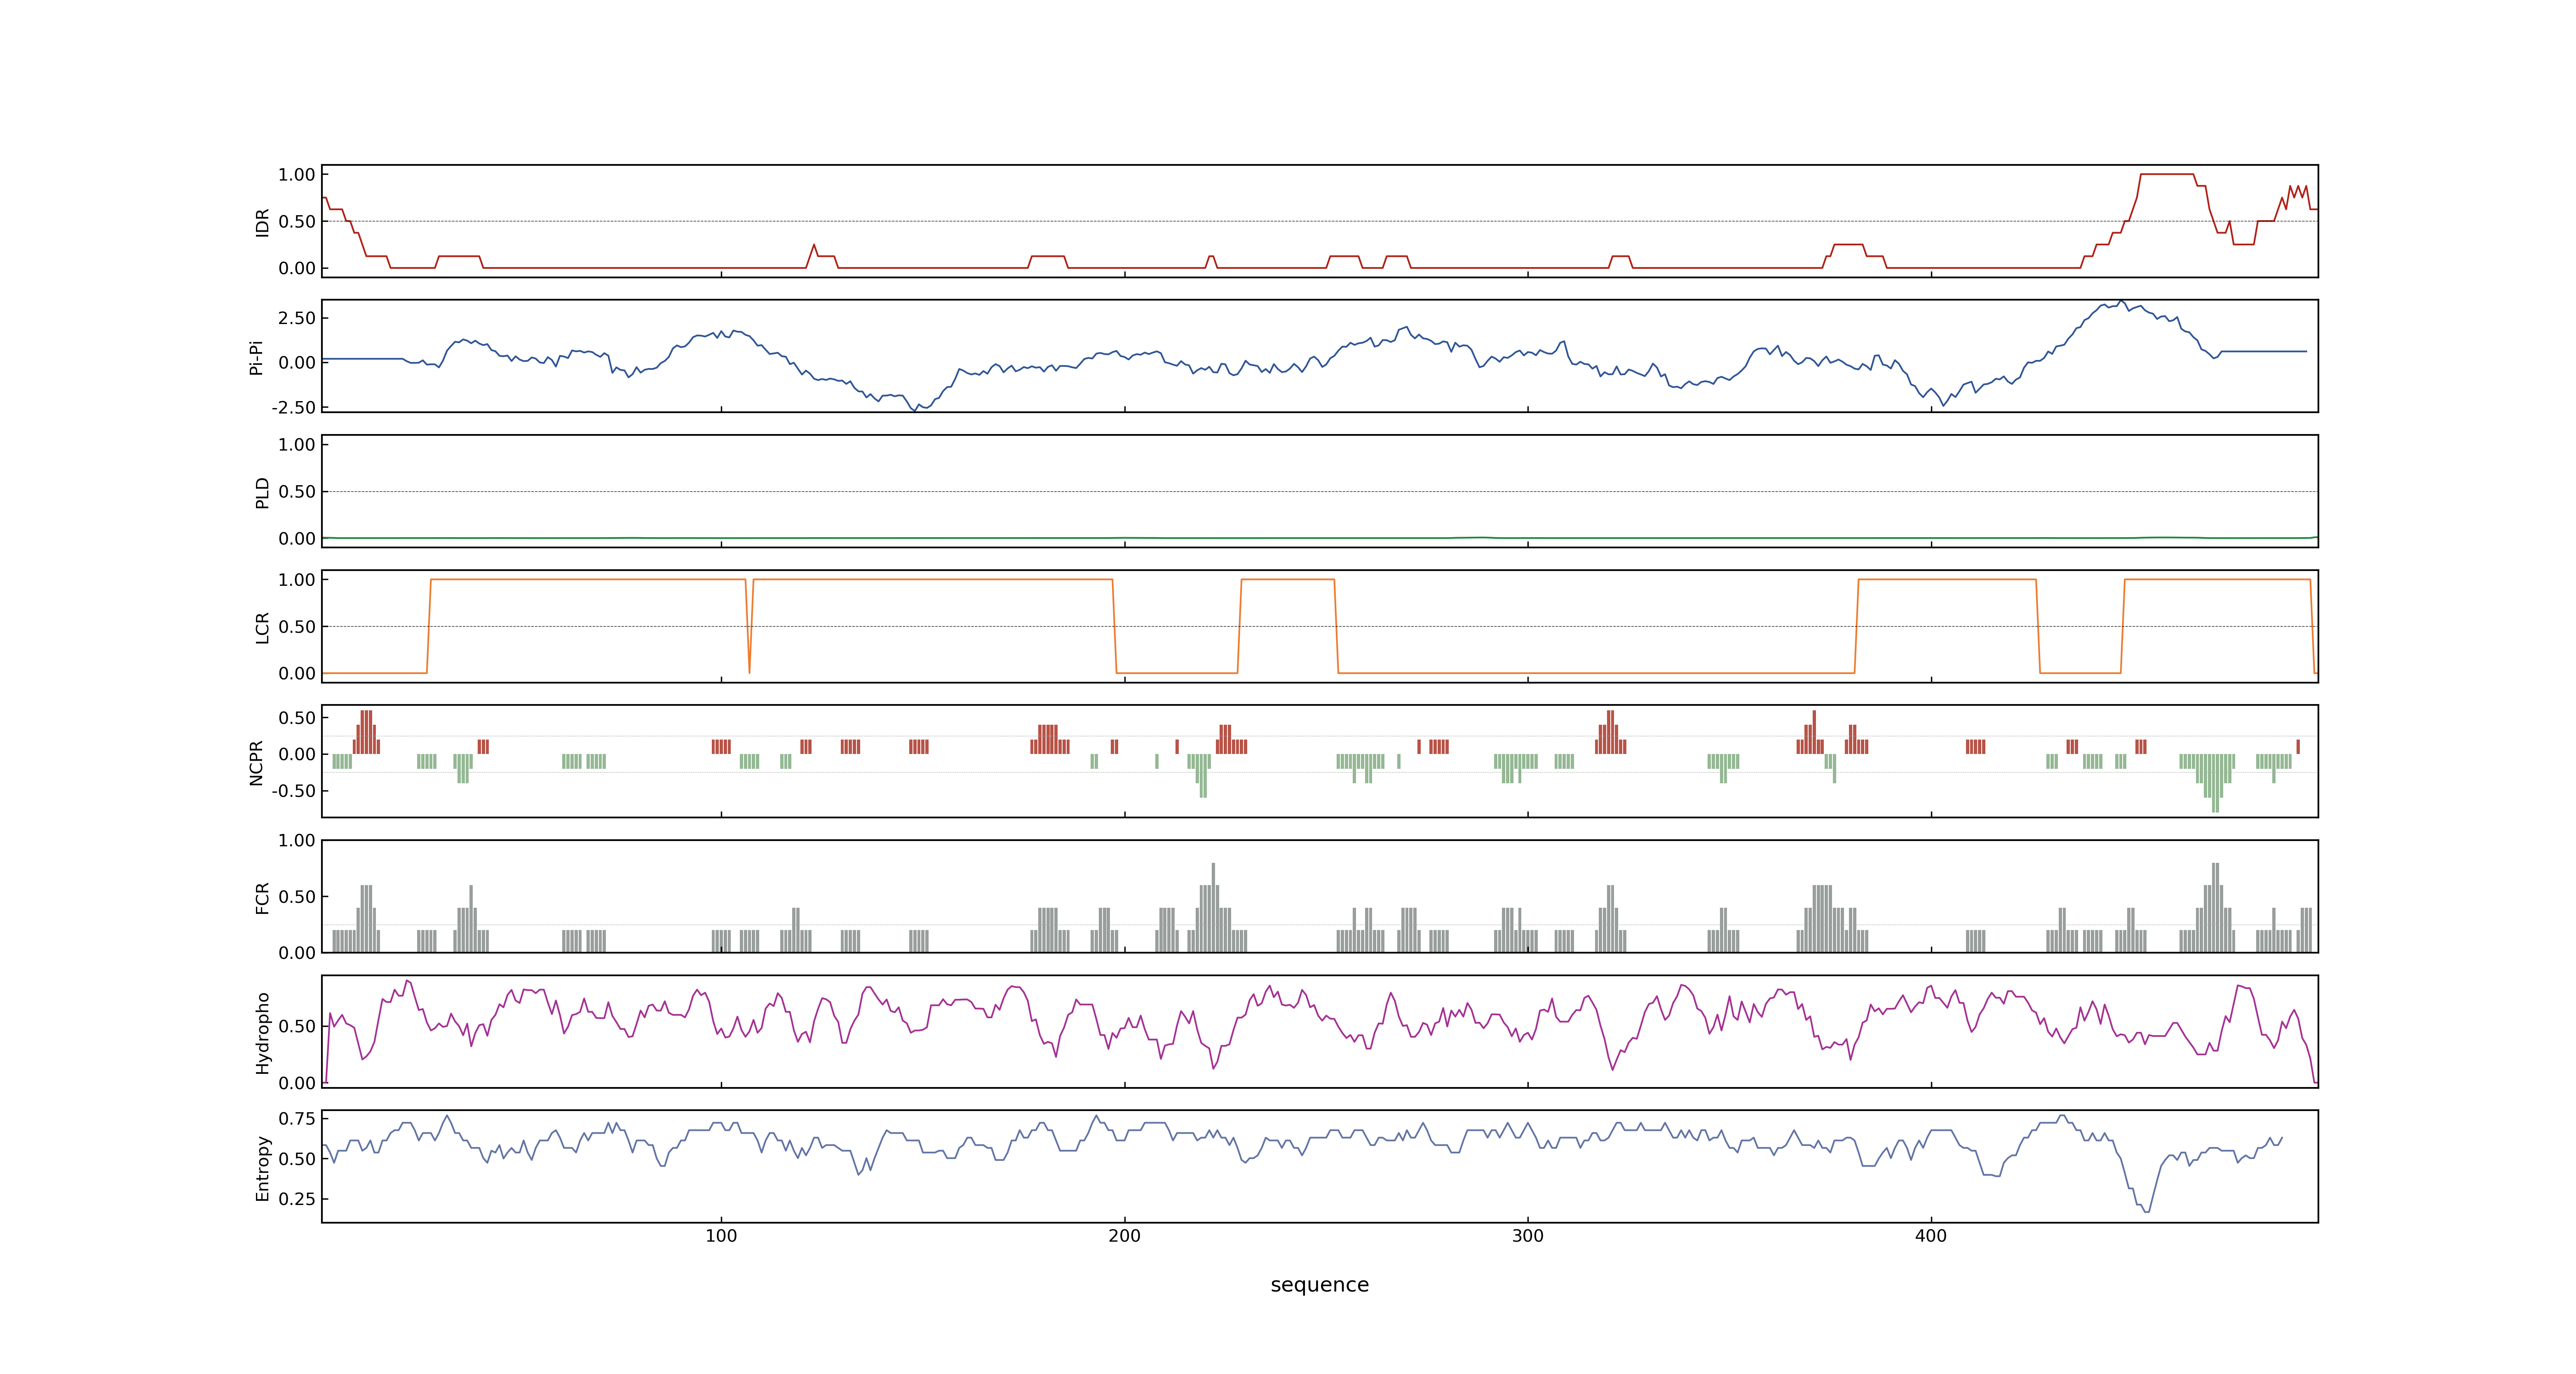The width and height of the screenshot is (2576, 1374).
Task: Click the PLD axis label
Action: pyautogui.click(x=262, y=492)
